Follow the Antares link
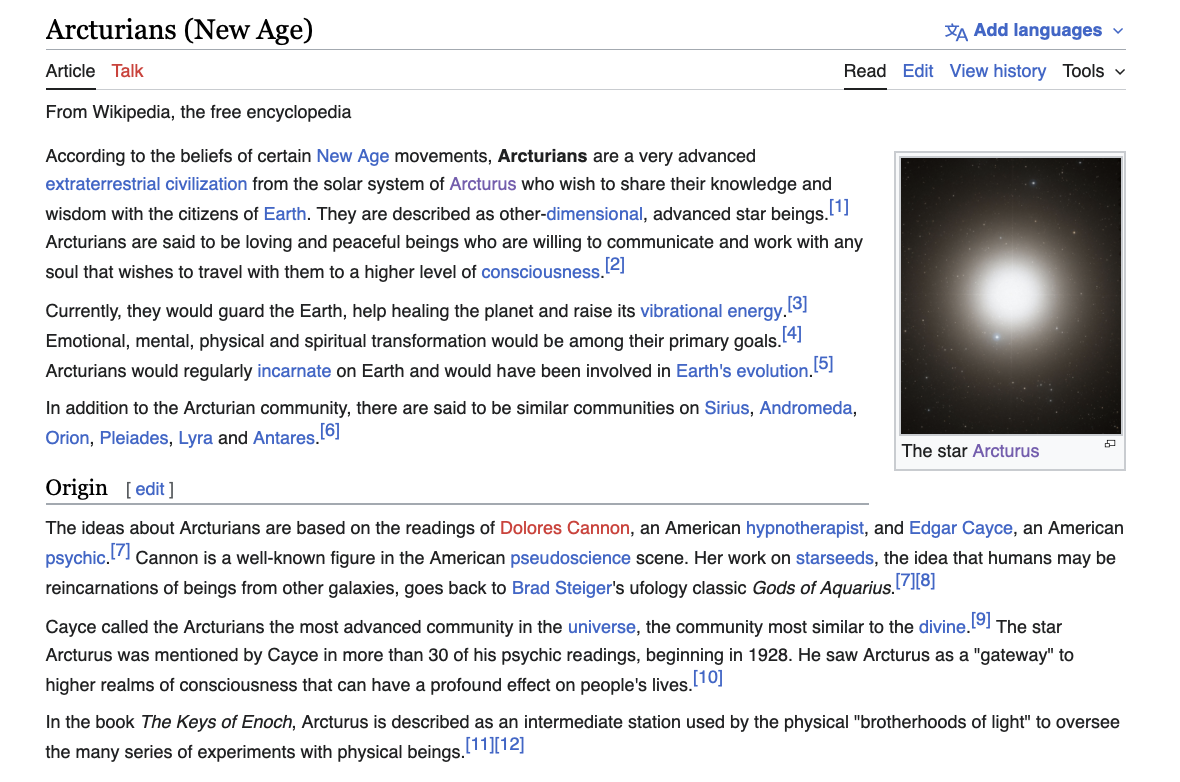Viewport: 1180px width, 782px height. coord(284,438)
